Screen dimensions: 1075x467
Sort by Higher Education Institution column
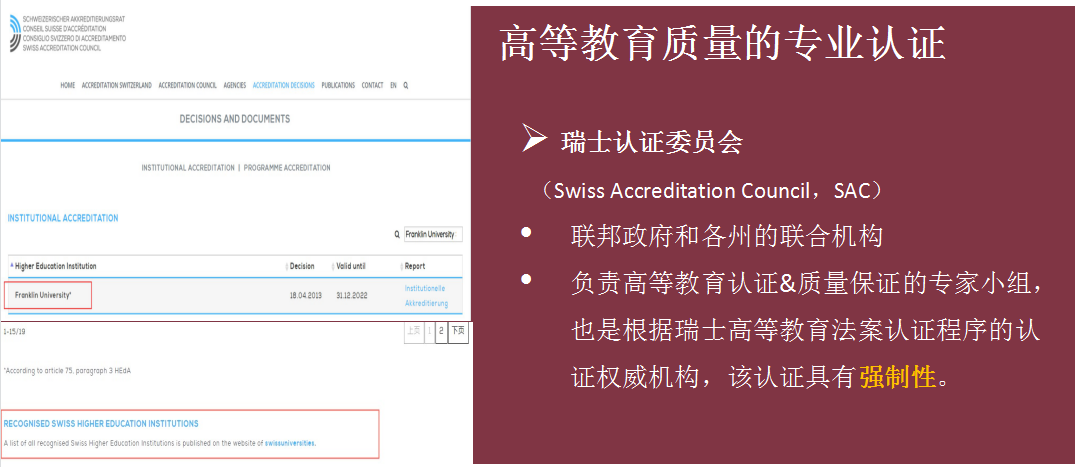pos(56,267)
